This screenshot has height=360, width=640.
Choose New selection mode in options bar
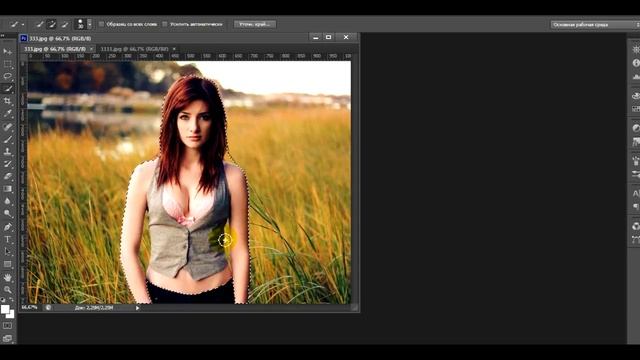(39, 24)
